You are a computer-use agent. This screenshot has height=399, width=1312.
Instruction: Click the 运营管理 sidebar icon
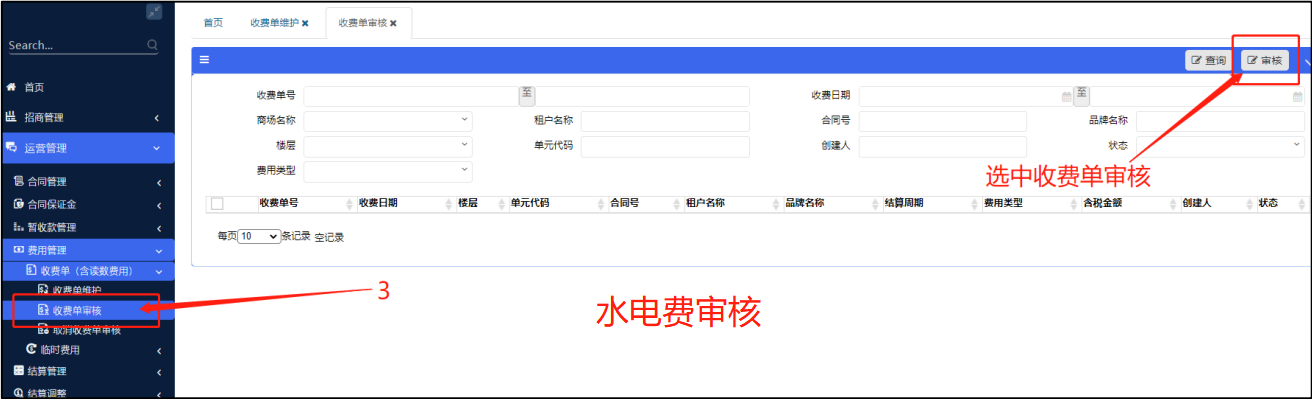pyautogui.click(x=11, y=148)
